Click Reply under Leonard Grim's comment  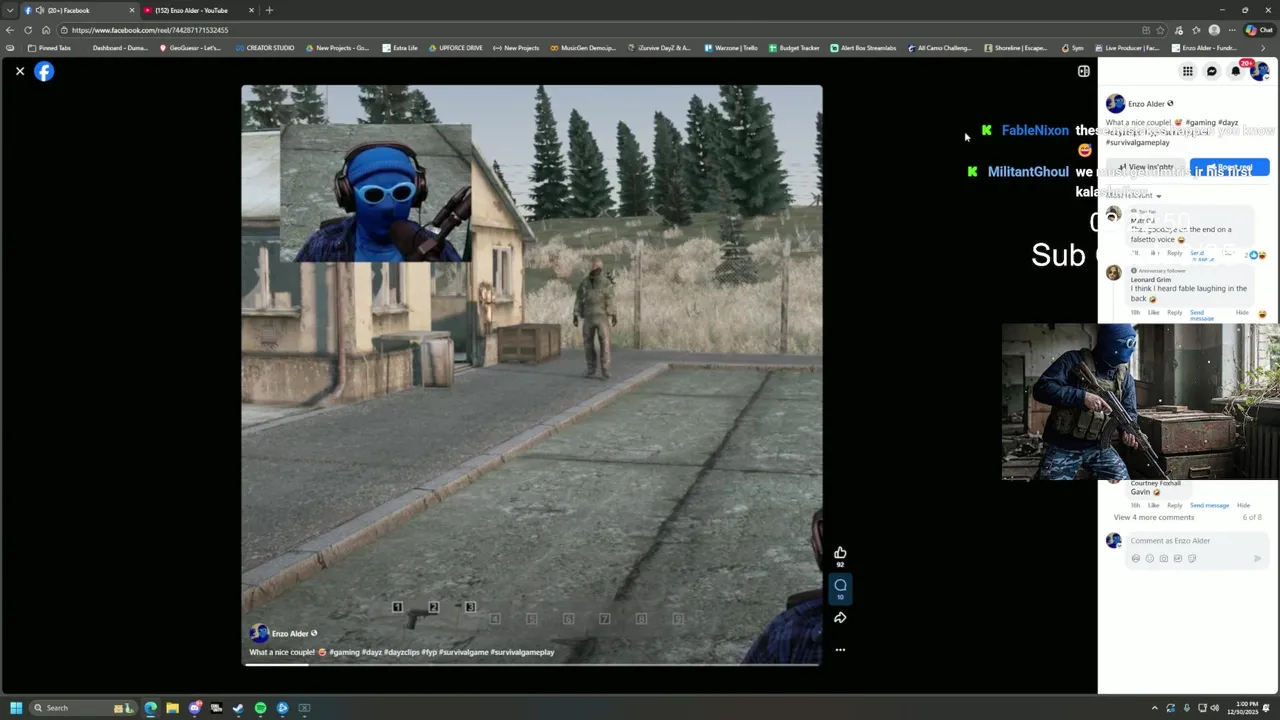coord(1175,313)
